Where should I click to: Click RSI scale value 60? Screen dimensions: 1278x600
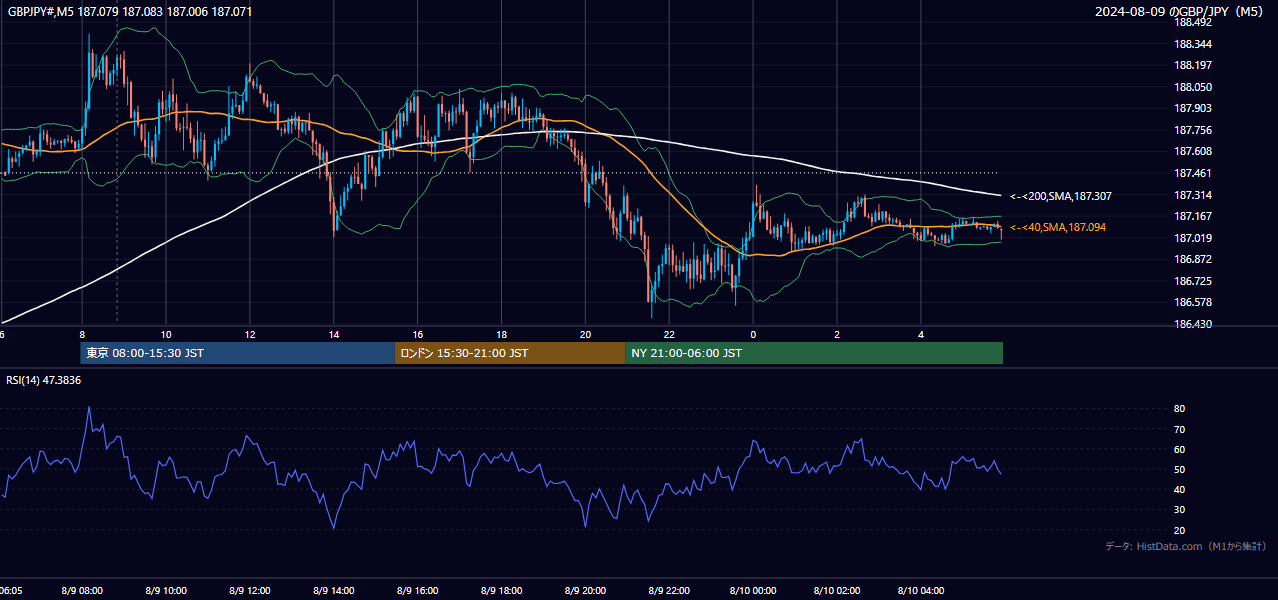pyautogui.click(x=1180, y=449)
